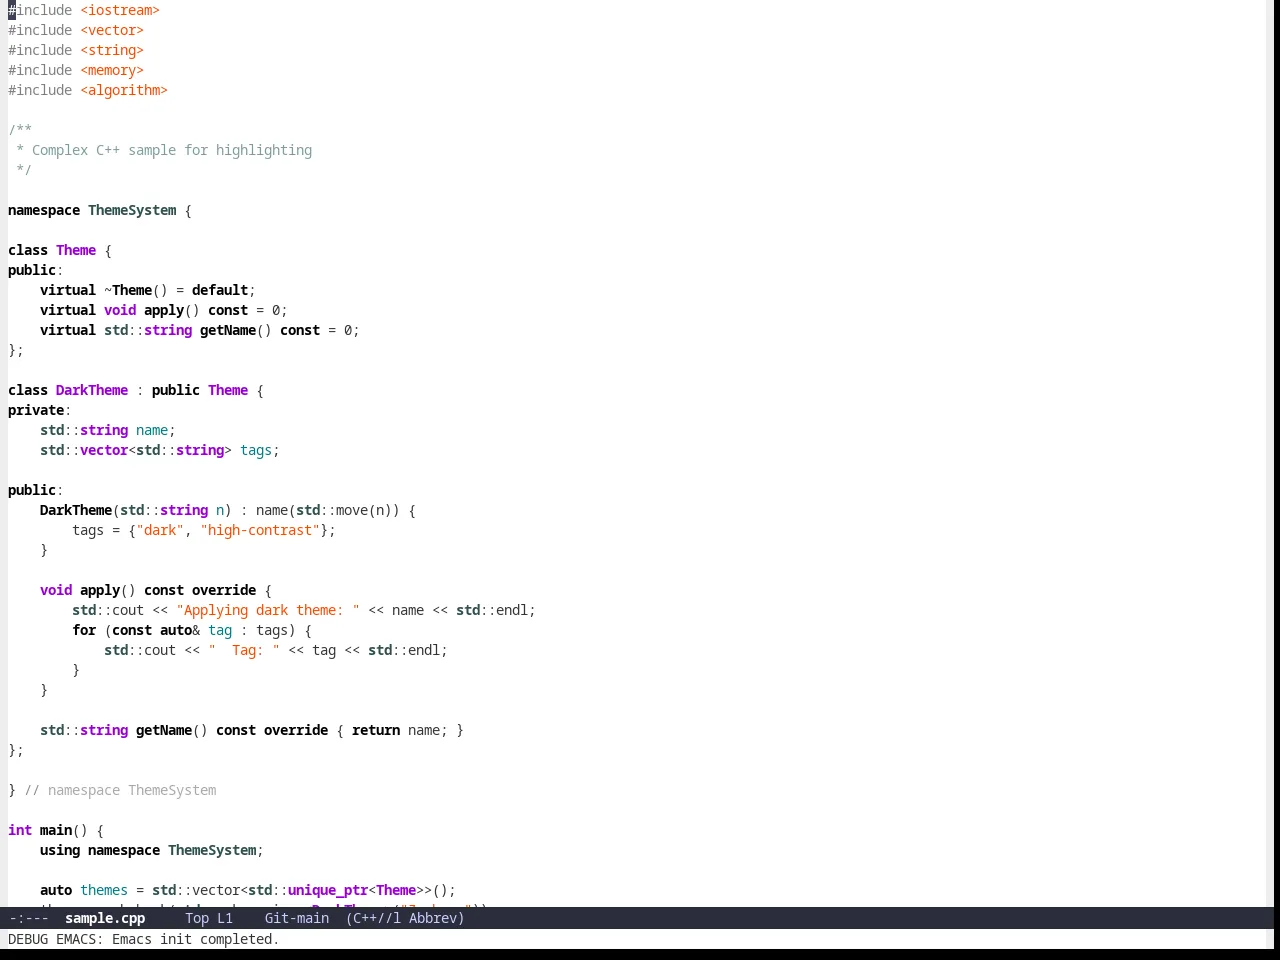Click 'themes' variable in the auto line

(104, 890)
